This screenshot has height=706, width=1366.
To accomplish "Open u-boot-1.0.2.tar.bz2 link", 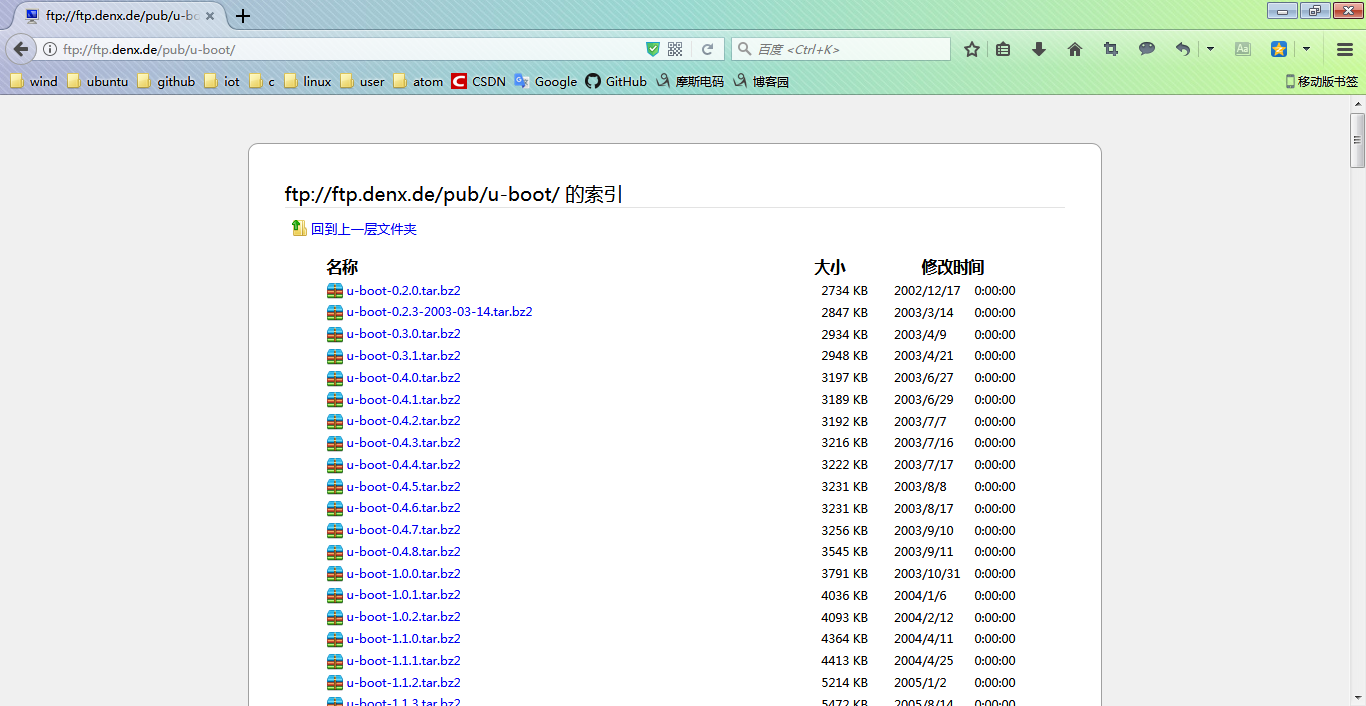I will 404,617.
